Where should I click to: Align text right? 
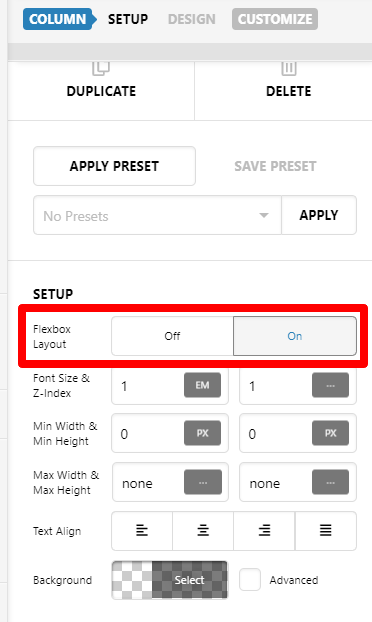tap(264, 530)
